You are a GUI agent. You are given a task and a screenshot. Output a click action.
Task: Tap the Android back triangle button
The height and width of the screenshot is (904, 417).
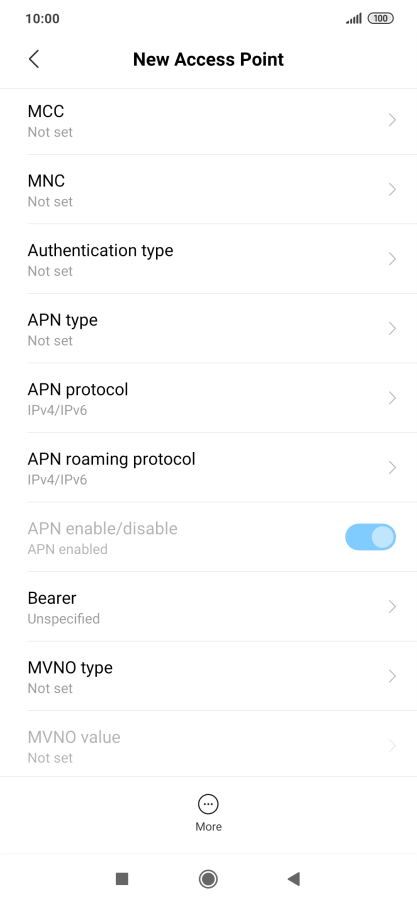click(294, 879)
